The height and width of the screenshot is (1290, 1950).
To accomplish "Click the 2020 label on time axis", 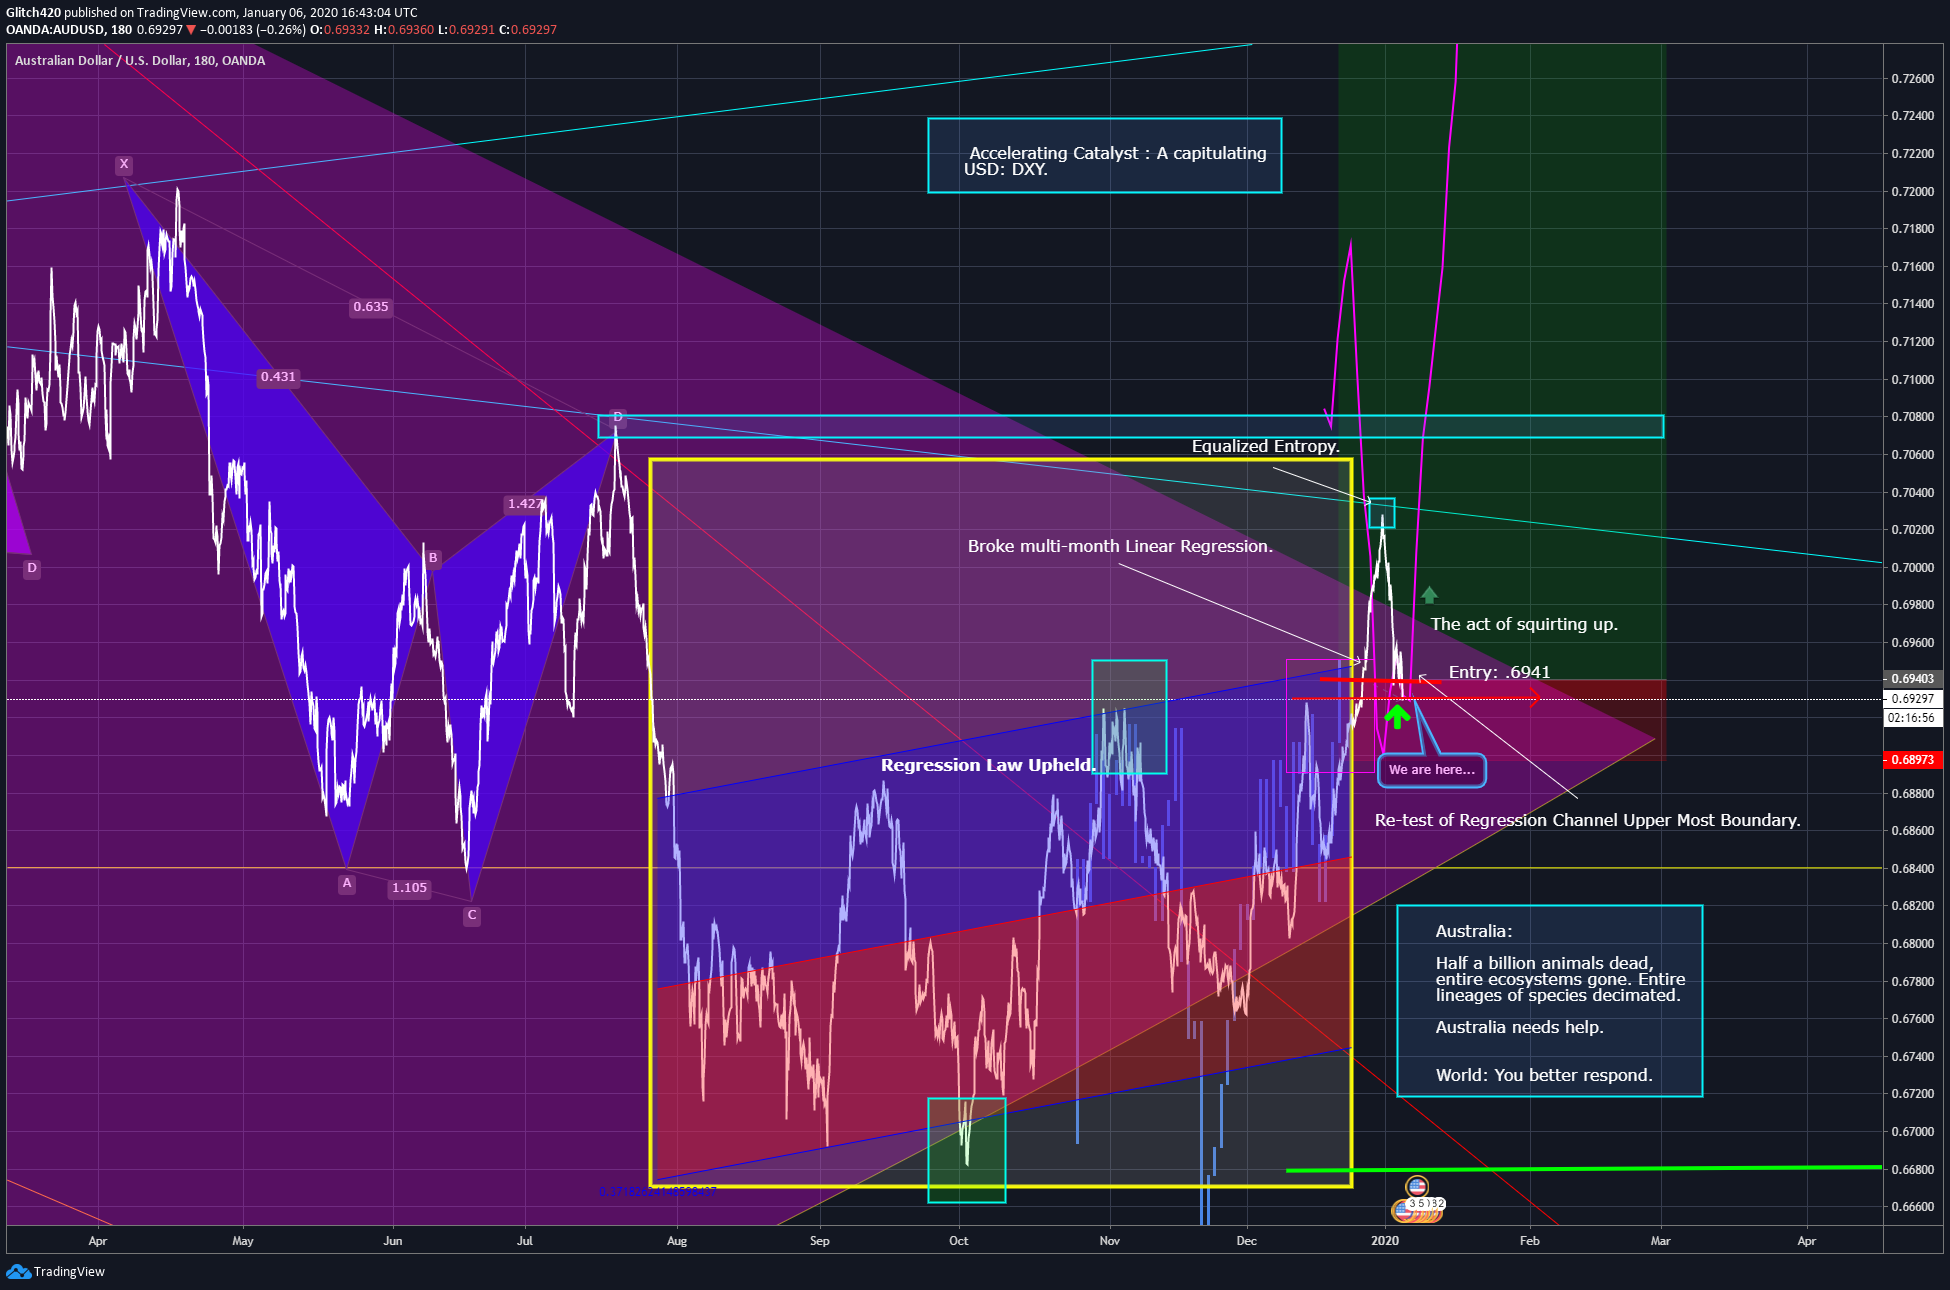I will pyautogui.click(x=1385, y=1241).
